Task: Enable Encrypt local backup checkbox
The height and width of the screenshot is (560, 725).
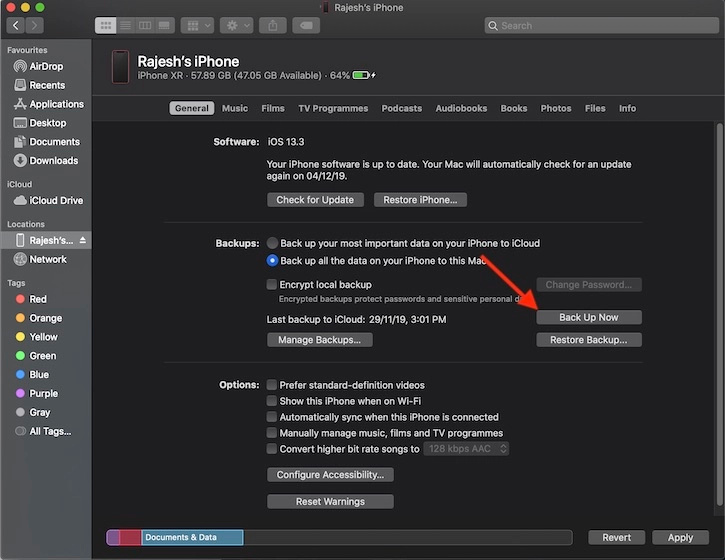Action: (272, 285)
